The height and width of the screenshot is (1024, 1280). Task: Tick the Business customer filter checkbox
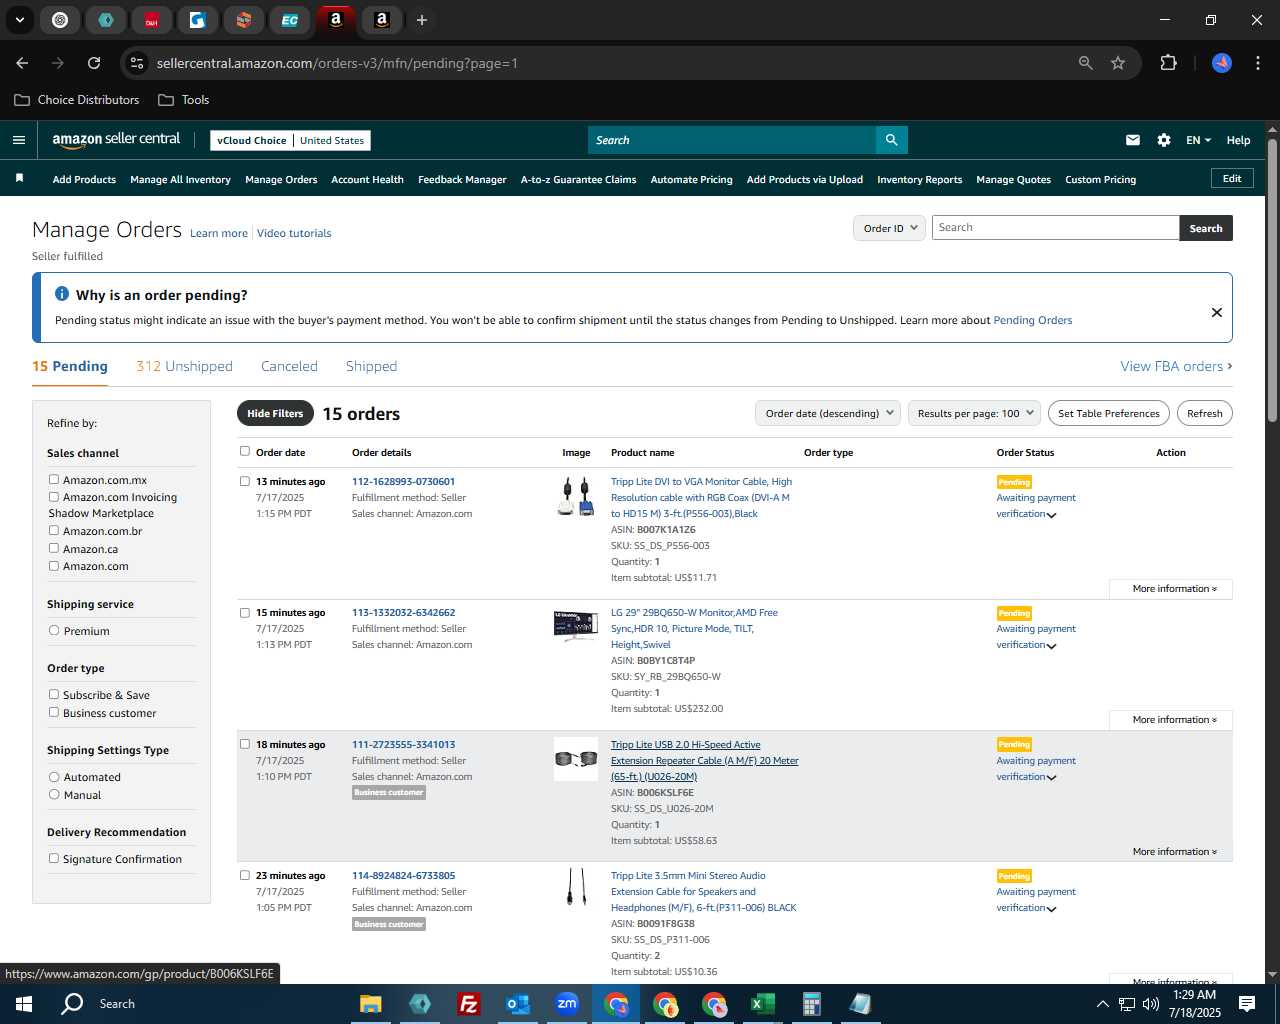pos(54,712)
